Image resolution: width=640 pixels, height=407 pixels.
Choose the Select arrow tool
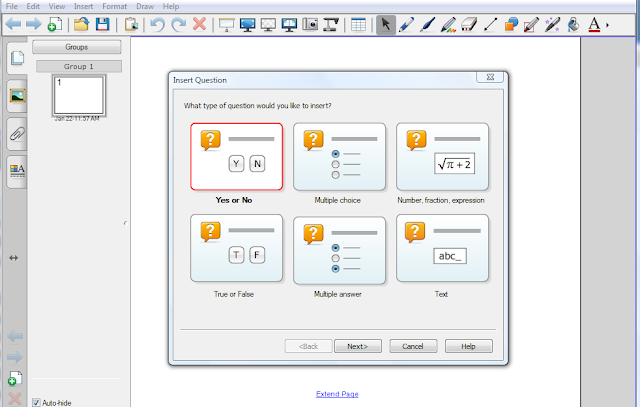(386, 24)
